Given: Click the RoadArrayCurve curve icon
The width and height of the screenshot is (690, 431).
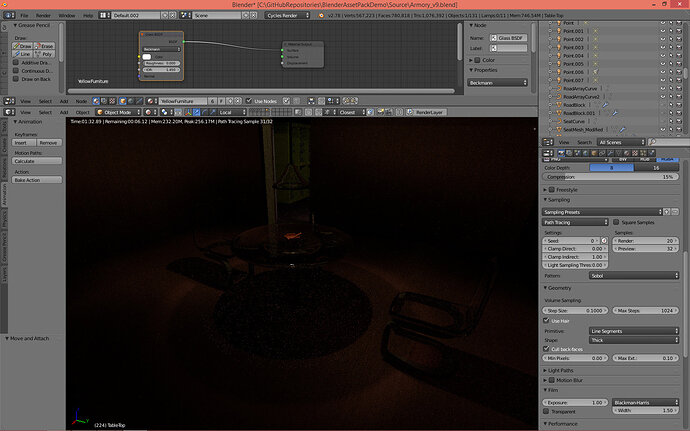Looking at the screenshot, I should tap(559, 88).
